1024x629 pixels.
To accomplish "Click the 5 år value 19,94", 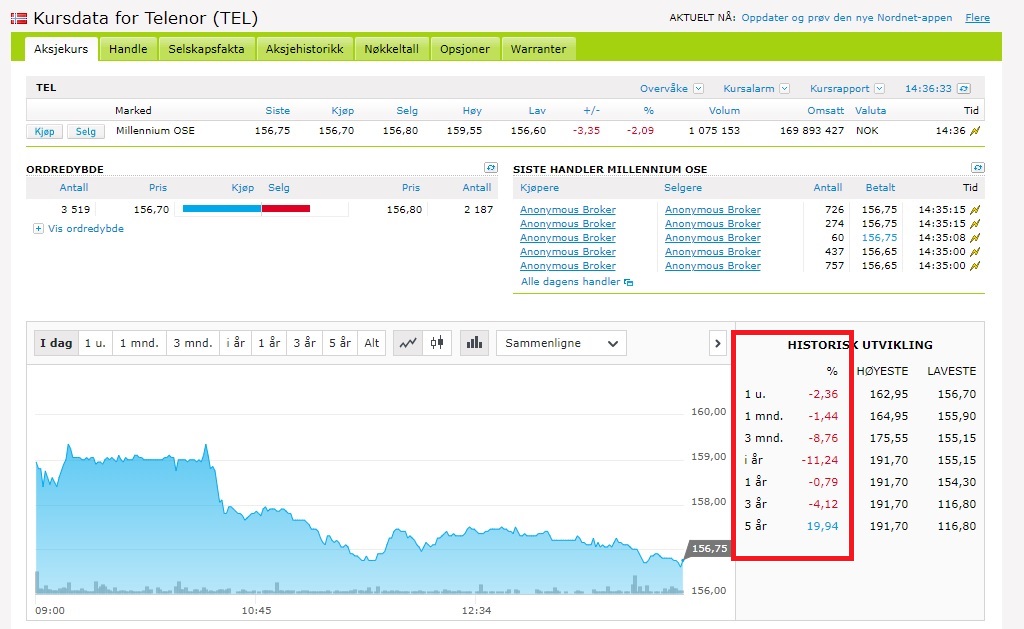I will click(822, 526).
